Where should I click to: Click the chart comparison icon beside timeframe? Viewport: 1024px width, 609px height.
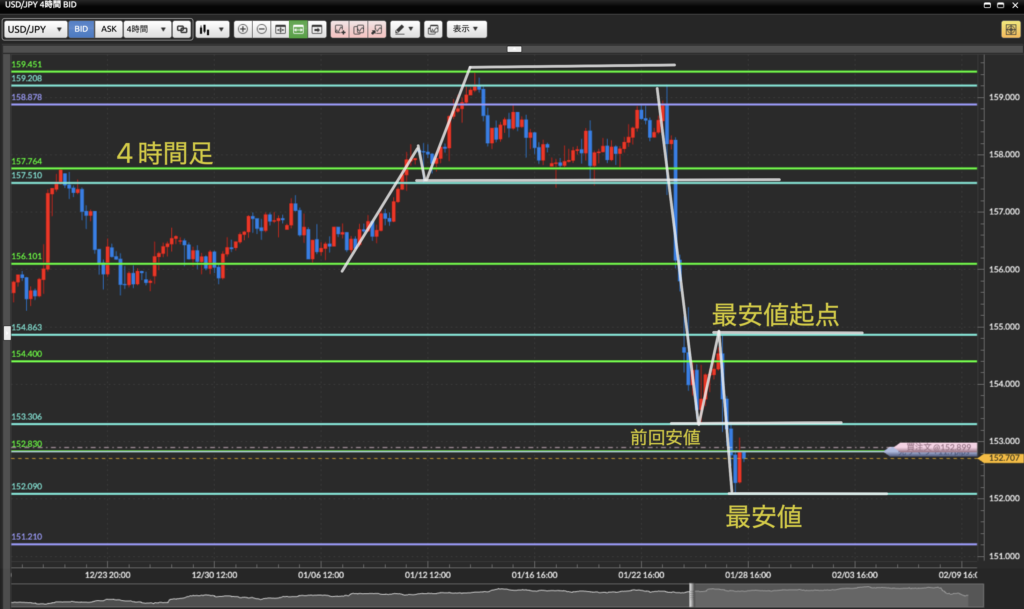(181, 30)
